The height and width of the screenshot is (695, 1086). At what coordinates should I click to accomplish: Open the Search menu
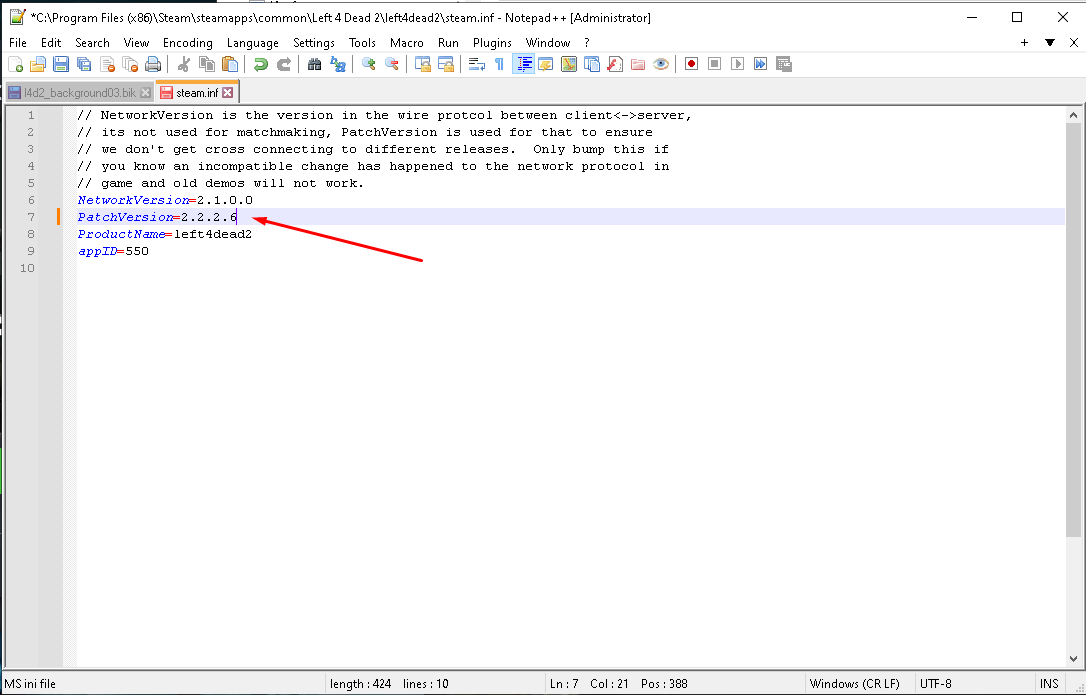(92, 43)
